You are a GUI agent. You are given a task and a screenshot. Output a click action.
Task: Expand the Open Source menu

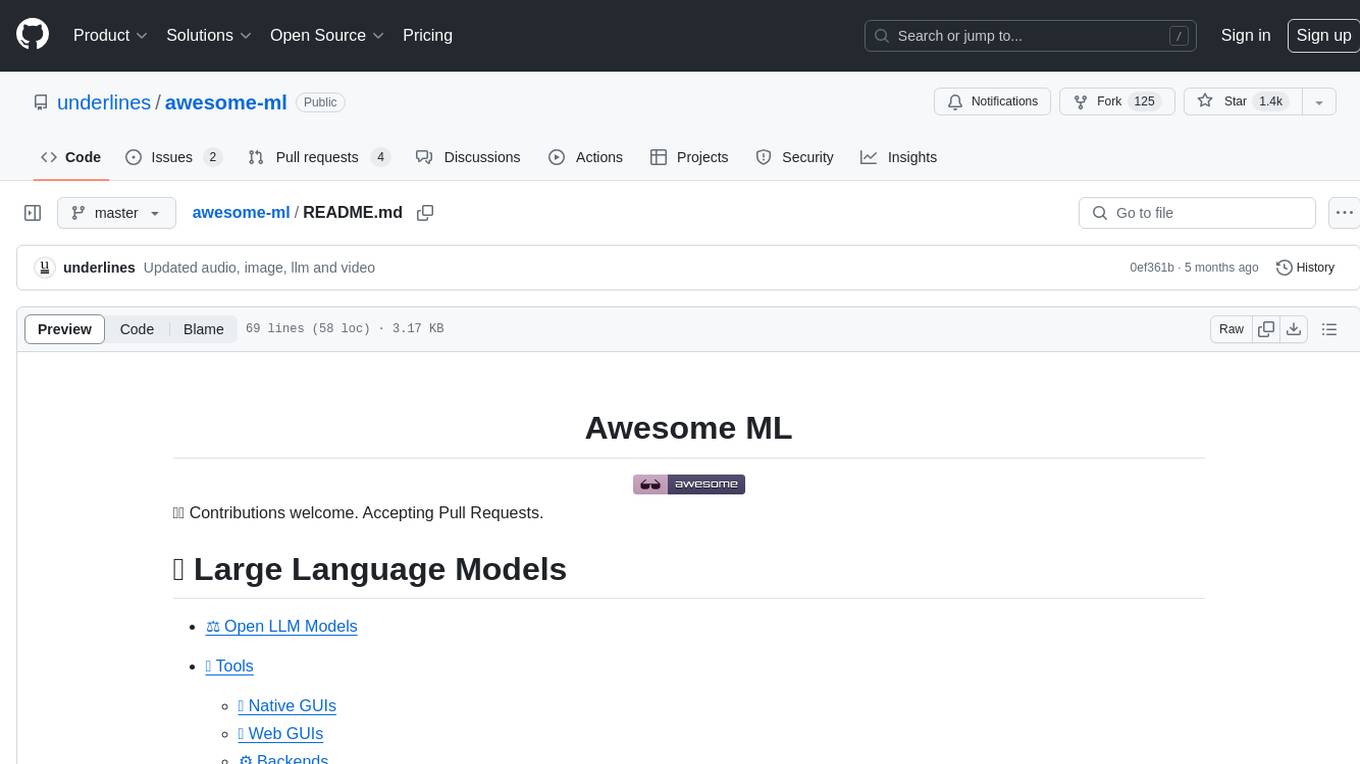click(327, 35)
